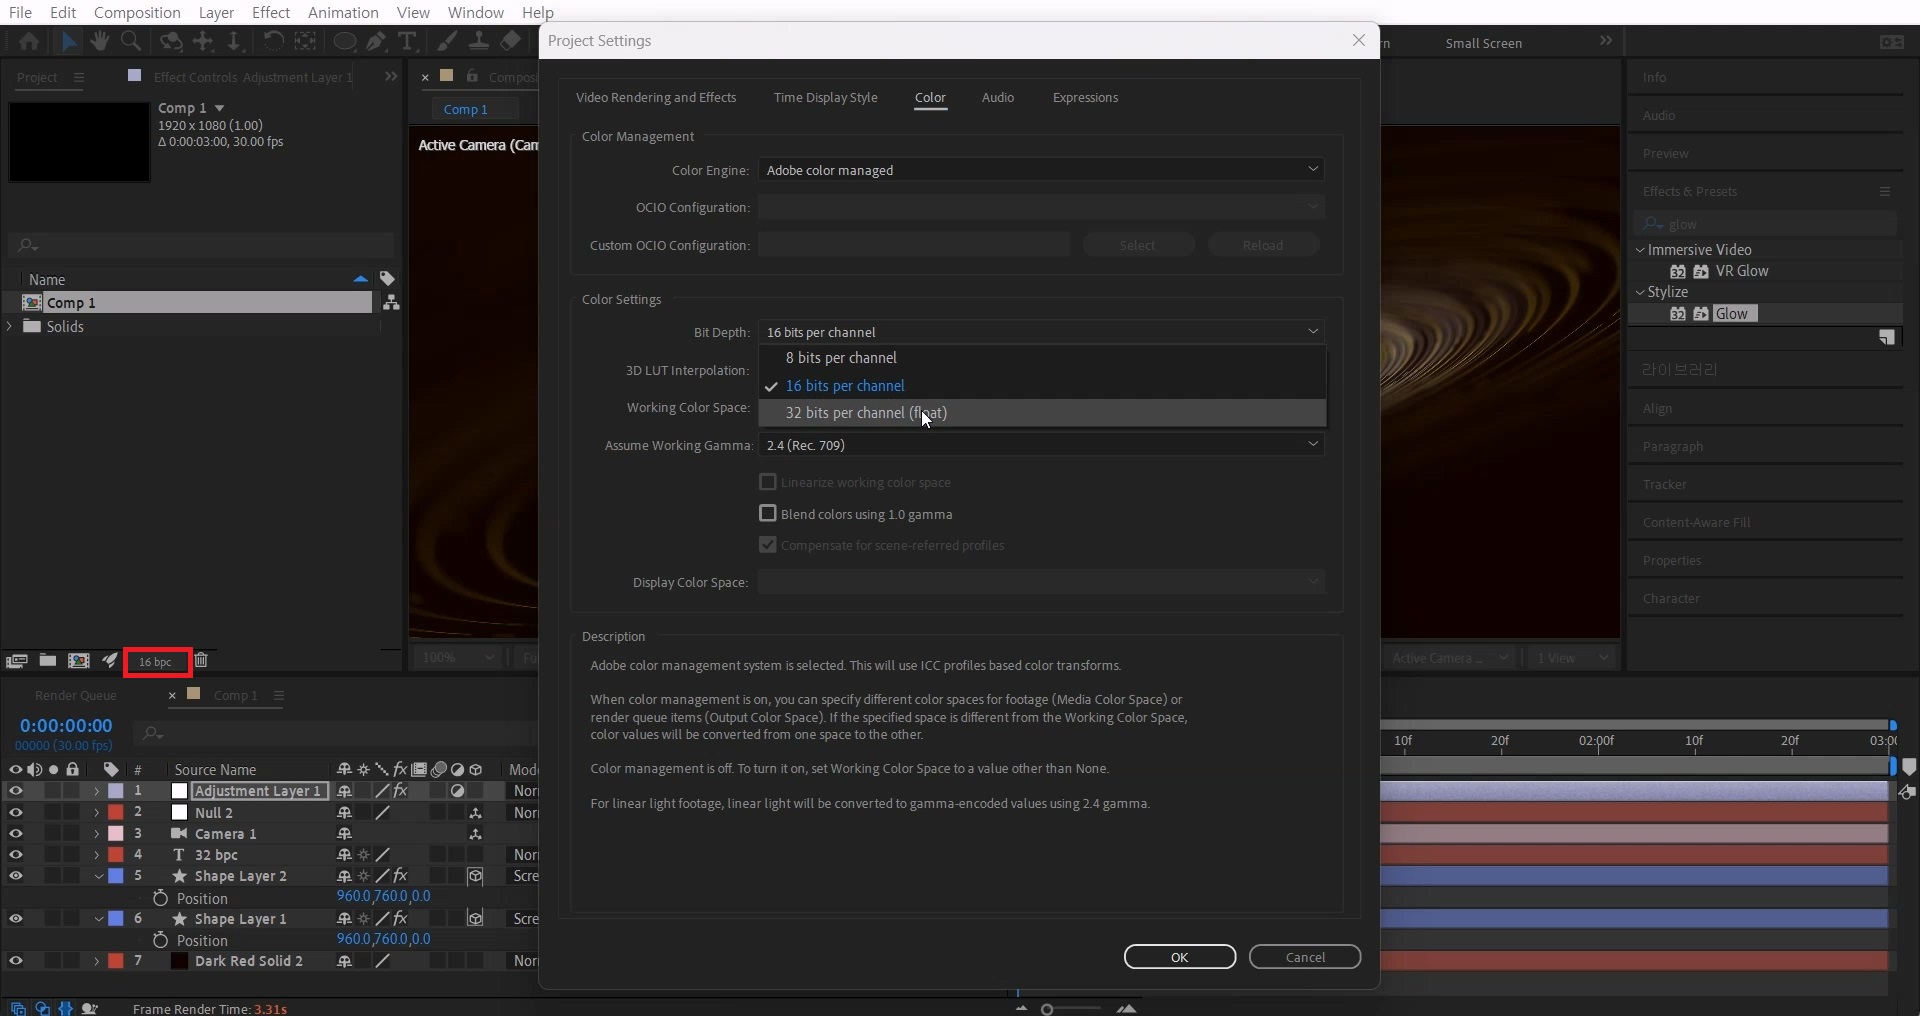Image resolution: width=1920 pixels, height=1016 pixels.
Task: Open the Bit Depth dropdown
Action: pyautogui.click(x=1041, y=332)
